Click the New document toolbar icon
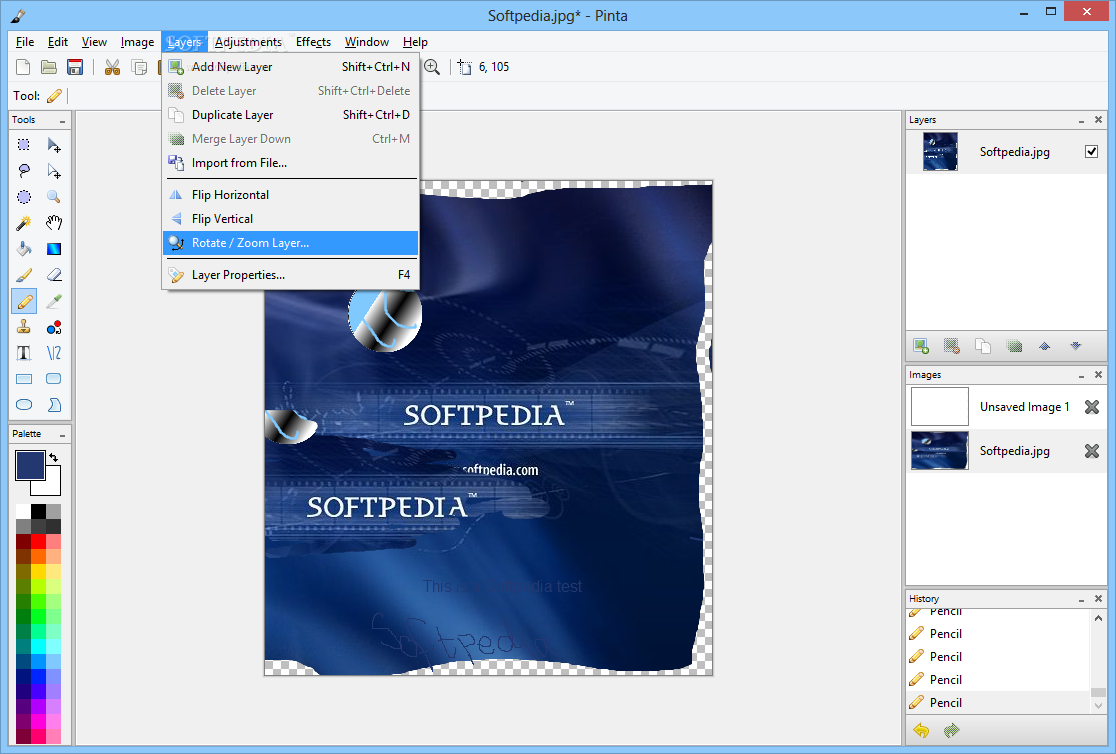 point(23,67)
